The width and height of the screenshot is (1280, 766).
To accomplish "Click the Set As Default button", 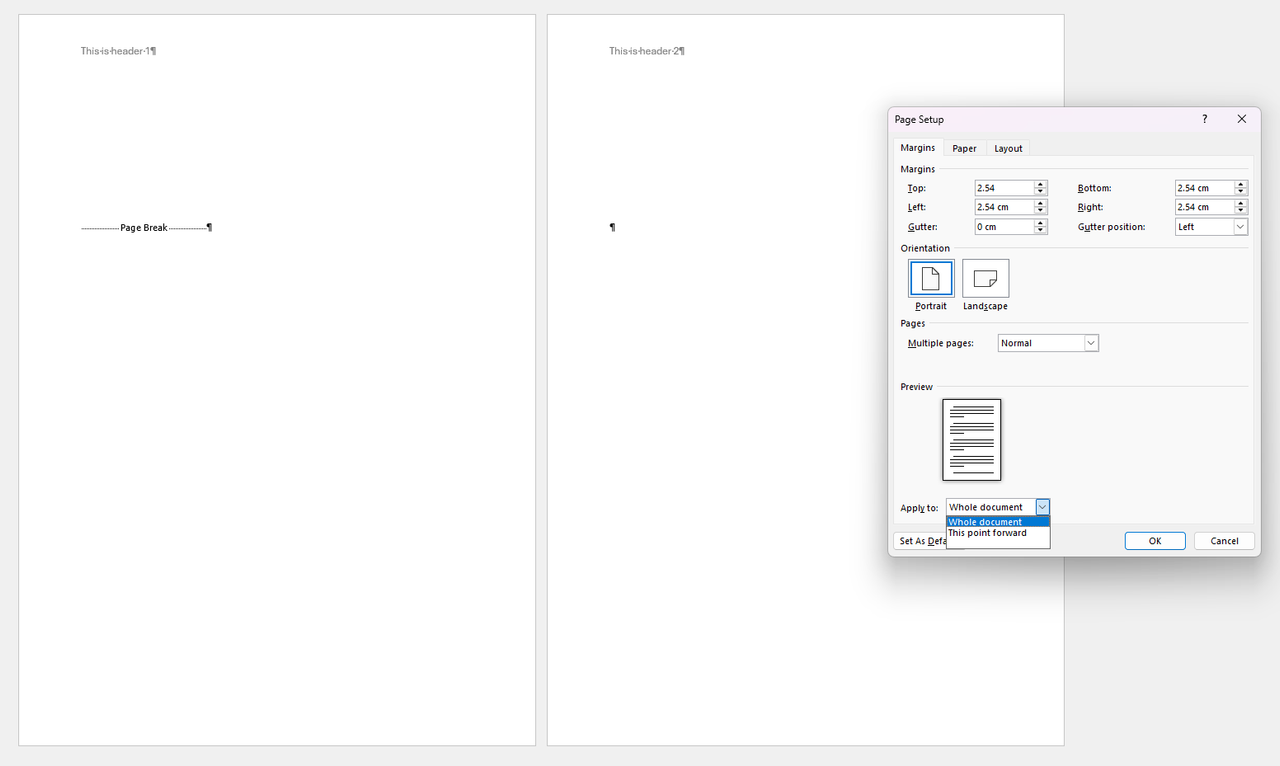I will tap(920, 541).
